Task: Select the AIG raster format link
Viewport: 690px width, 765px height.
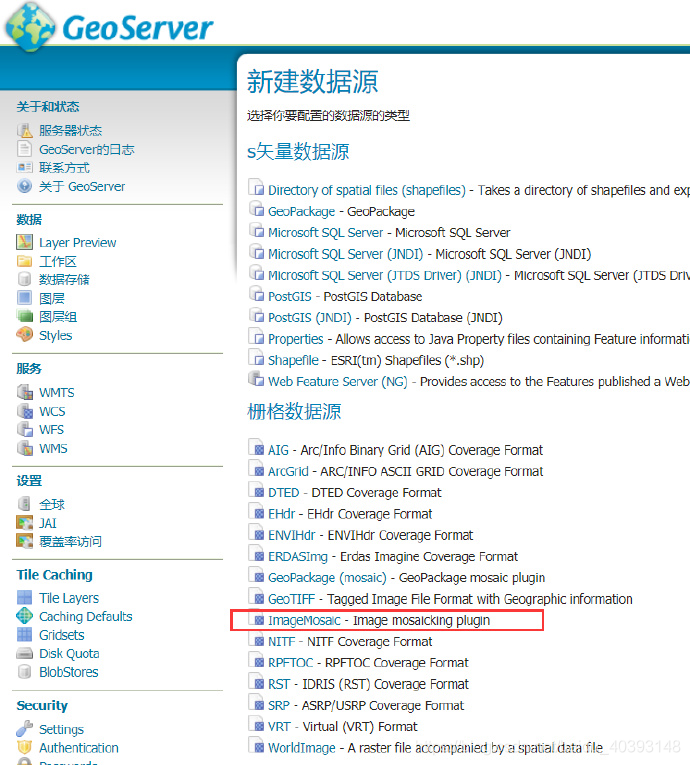Action: click(278, 450)
